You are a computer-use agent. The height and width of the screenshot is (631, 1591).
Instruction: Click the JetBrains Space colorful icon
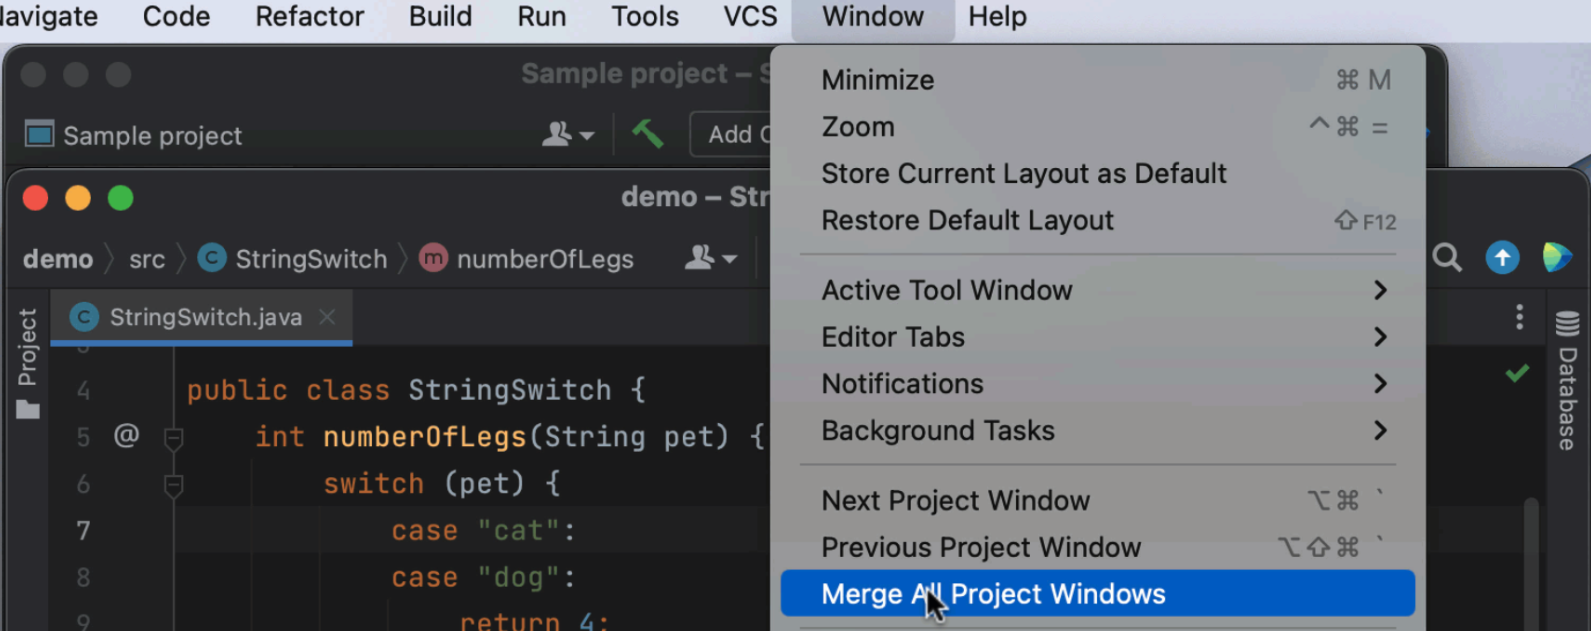(1556, 258)
